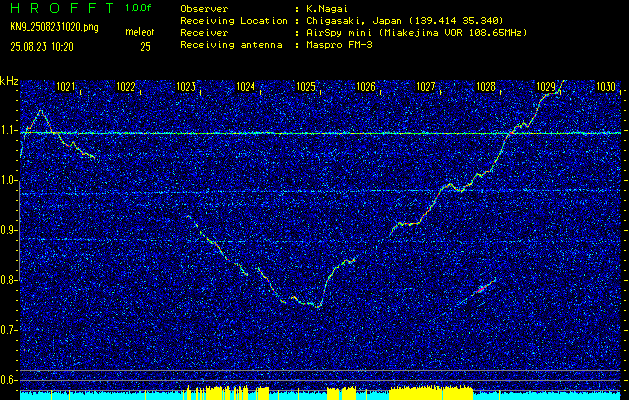This screenshot has height=400, width=629.
Task: Click the 1026 time marker
Action: coord(366,87)
